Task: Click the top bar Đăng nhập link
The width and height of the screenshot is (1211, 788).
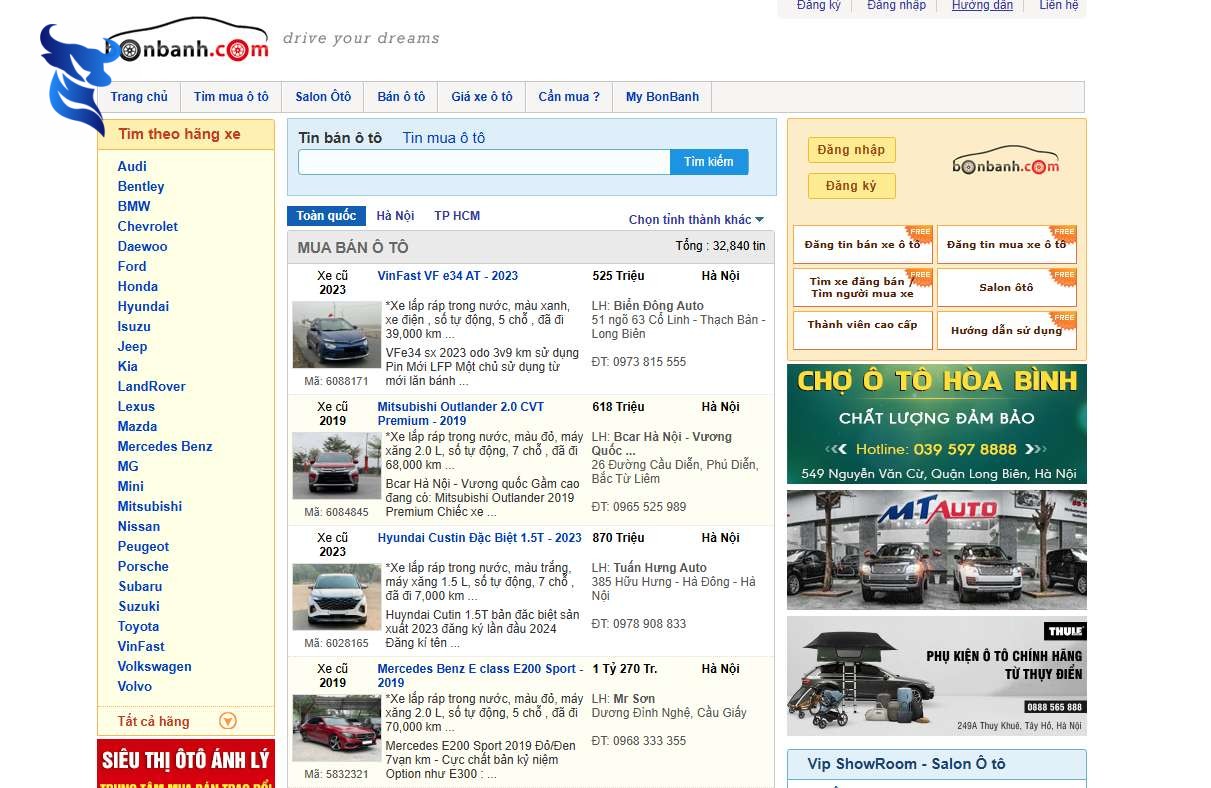Action: click(896, 5)
